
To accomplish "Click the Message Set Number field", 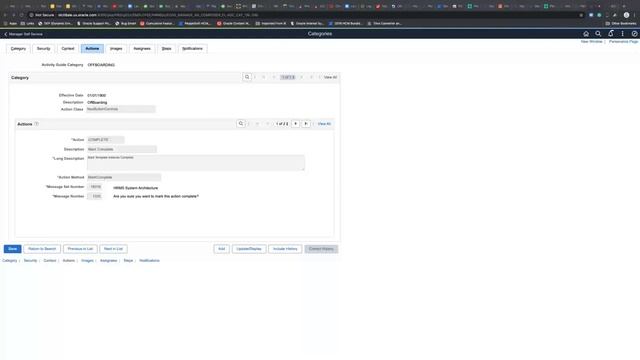I will coord(95,187).
